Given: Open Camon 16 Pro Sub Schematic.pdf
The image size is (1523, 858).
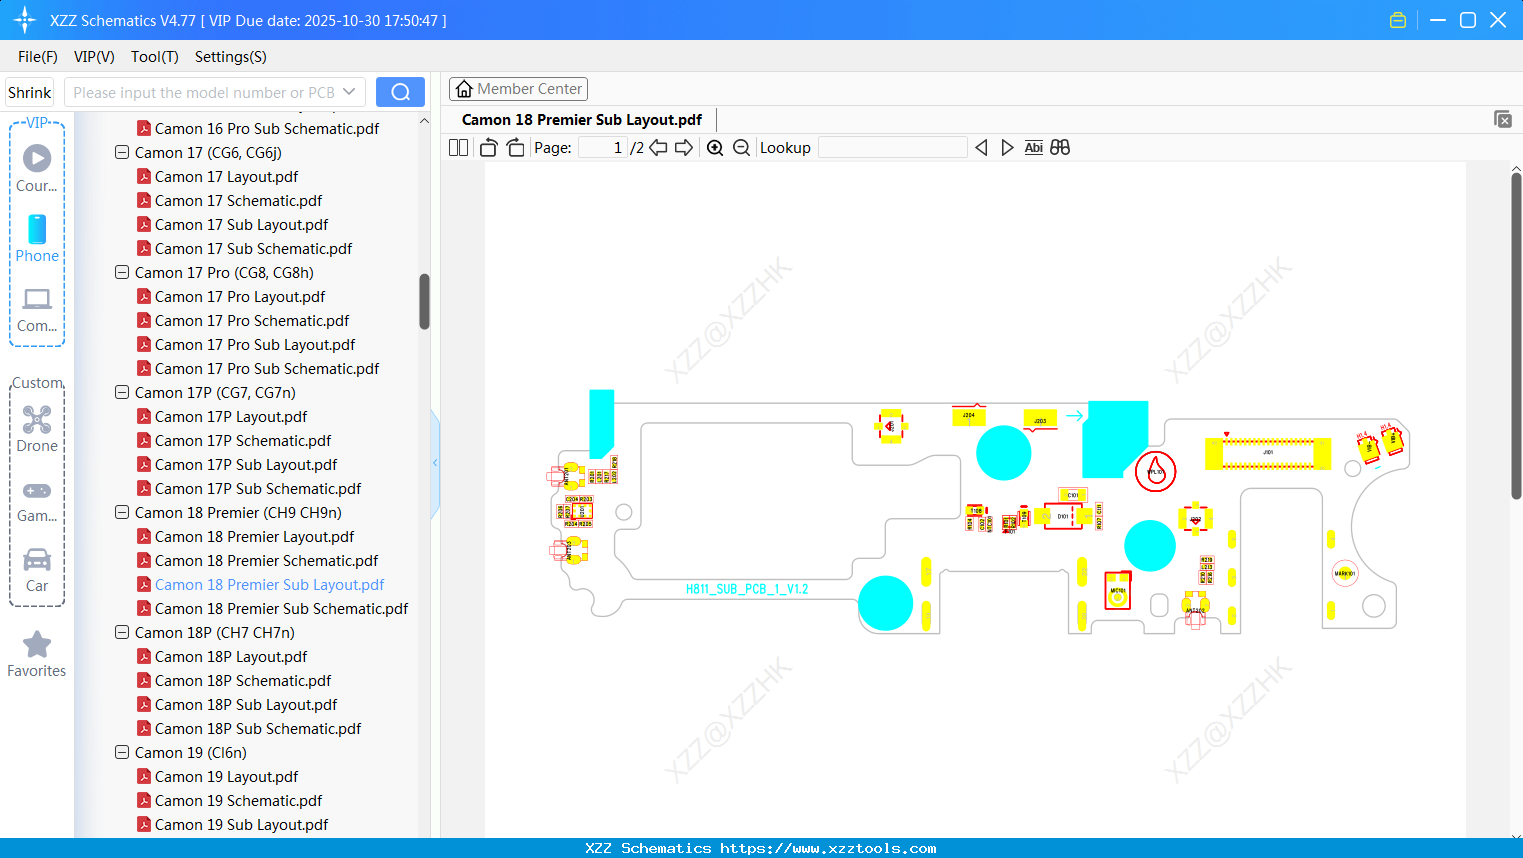Looking at the screenshot, I should pos(267,129).
